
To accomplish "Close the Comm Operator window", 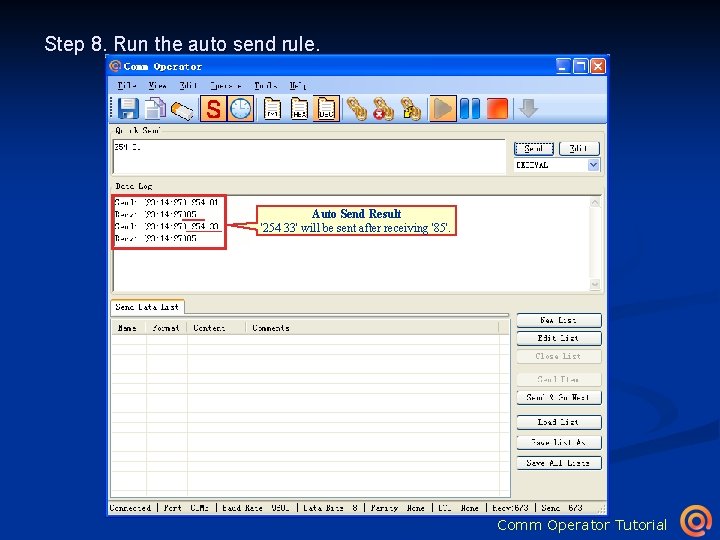I will coord(598,67).
